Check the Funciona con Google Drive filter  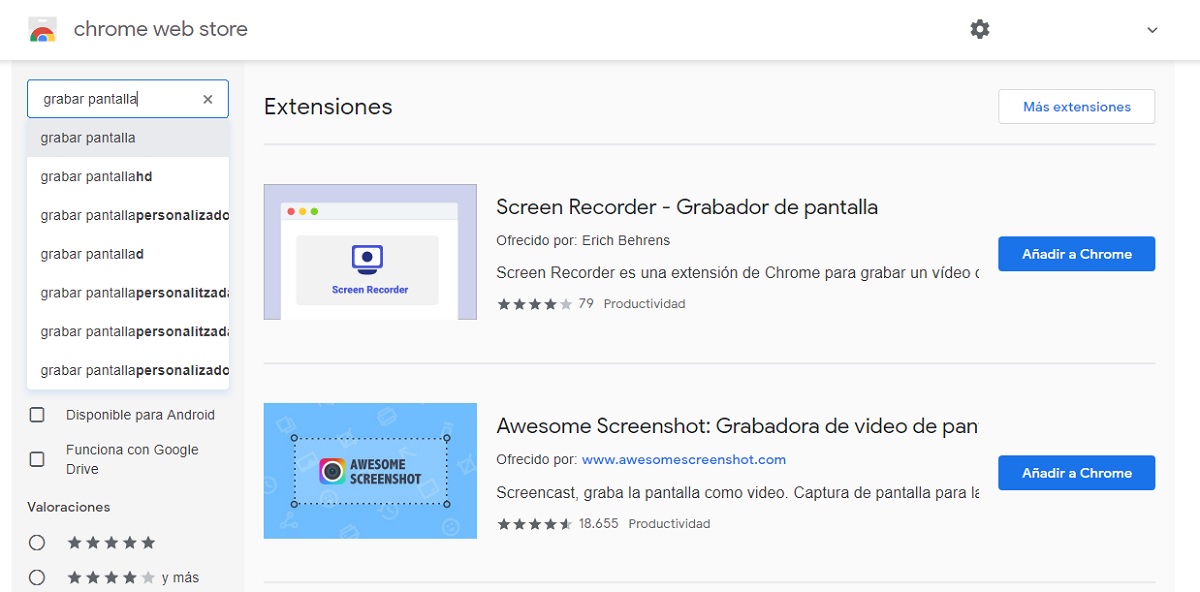click(x=37, y=460)
